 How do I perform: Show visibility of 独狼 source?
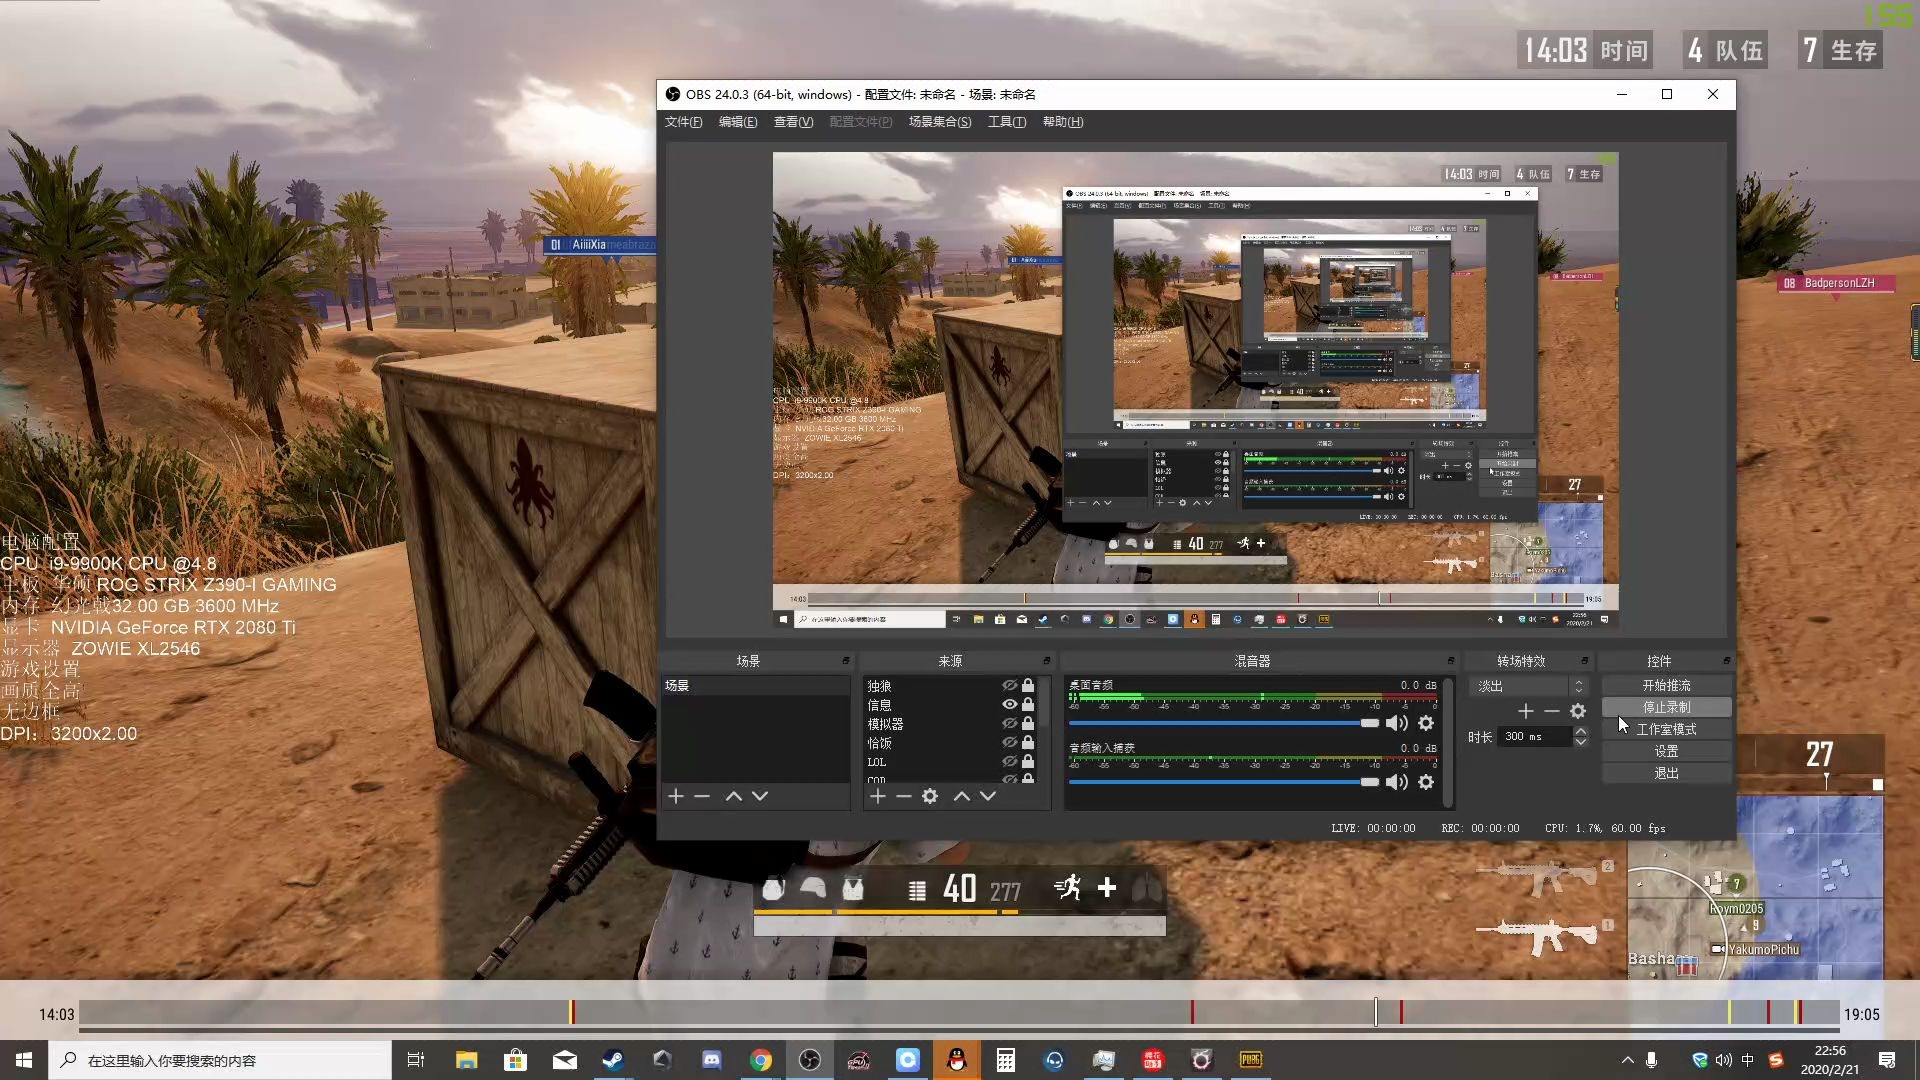(x=1009, y=686)
